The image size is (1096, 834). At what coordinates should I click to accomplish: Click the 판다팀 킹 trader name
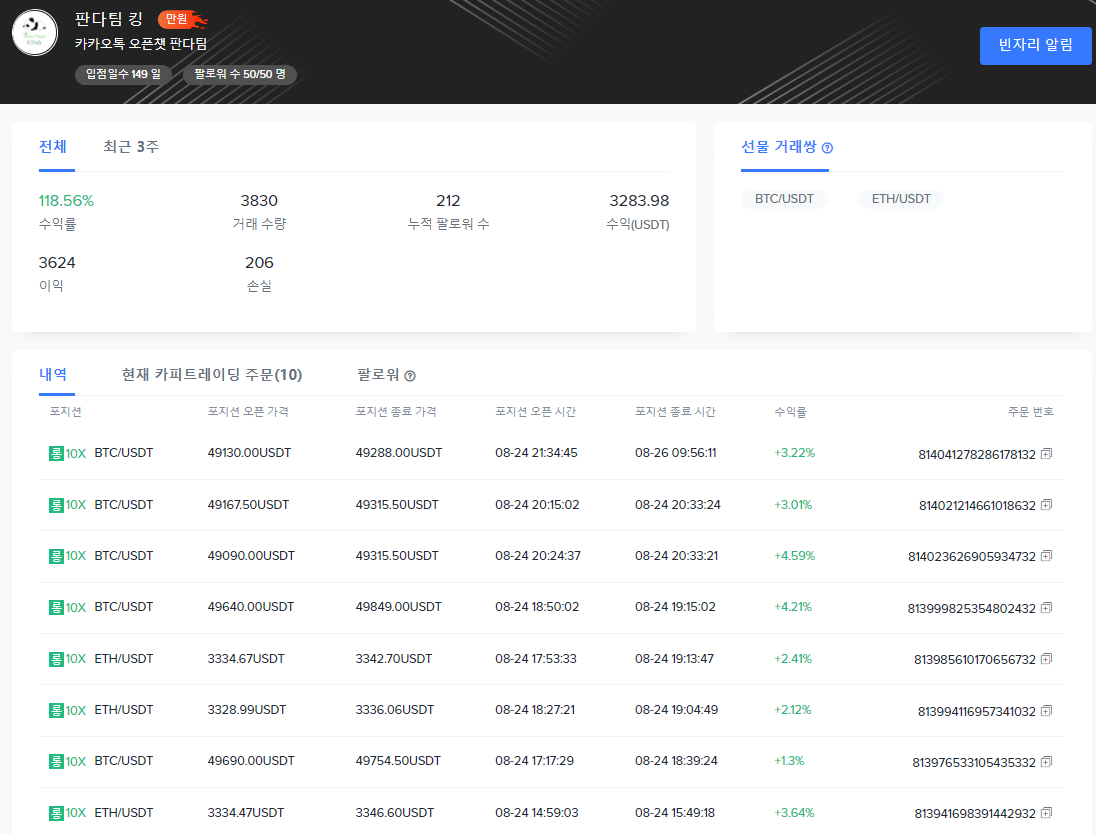click(x=109, y=19)
